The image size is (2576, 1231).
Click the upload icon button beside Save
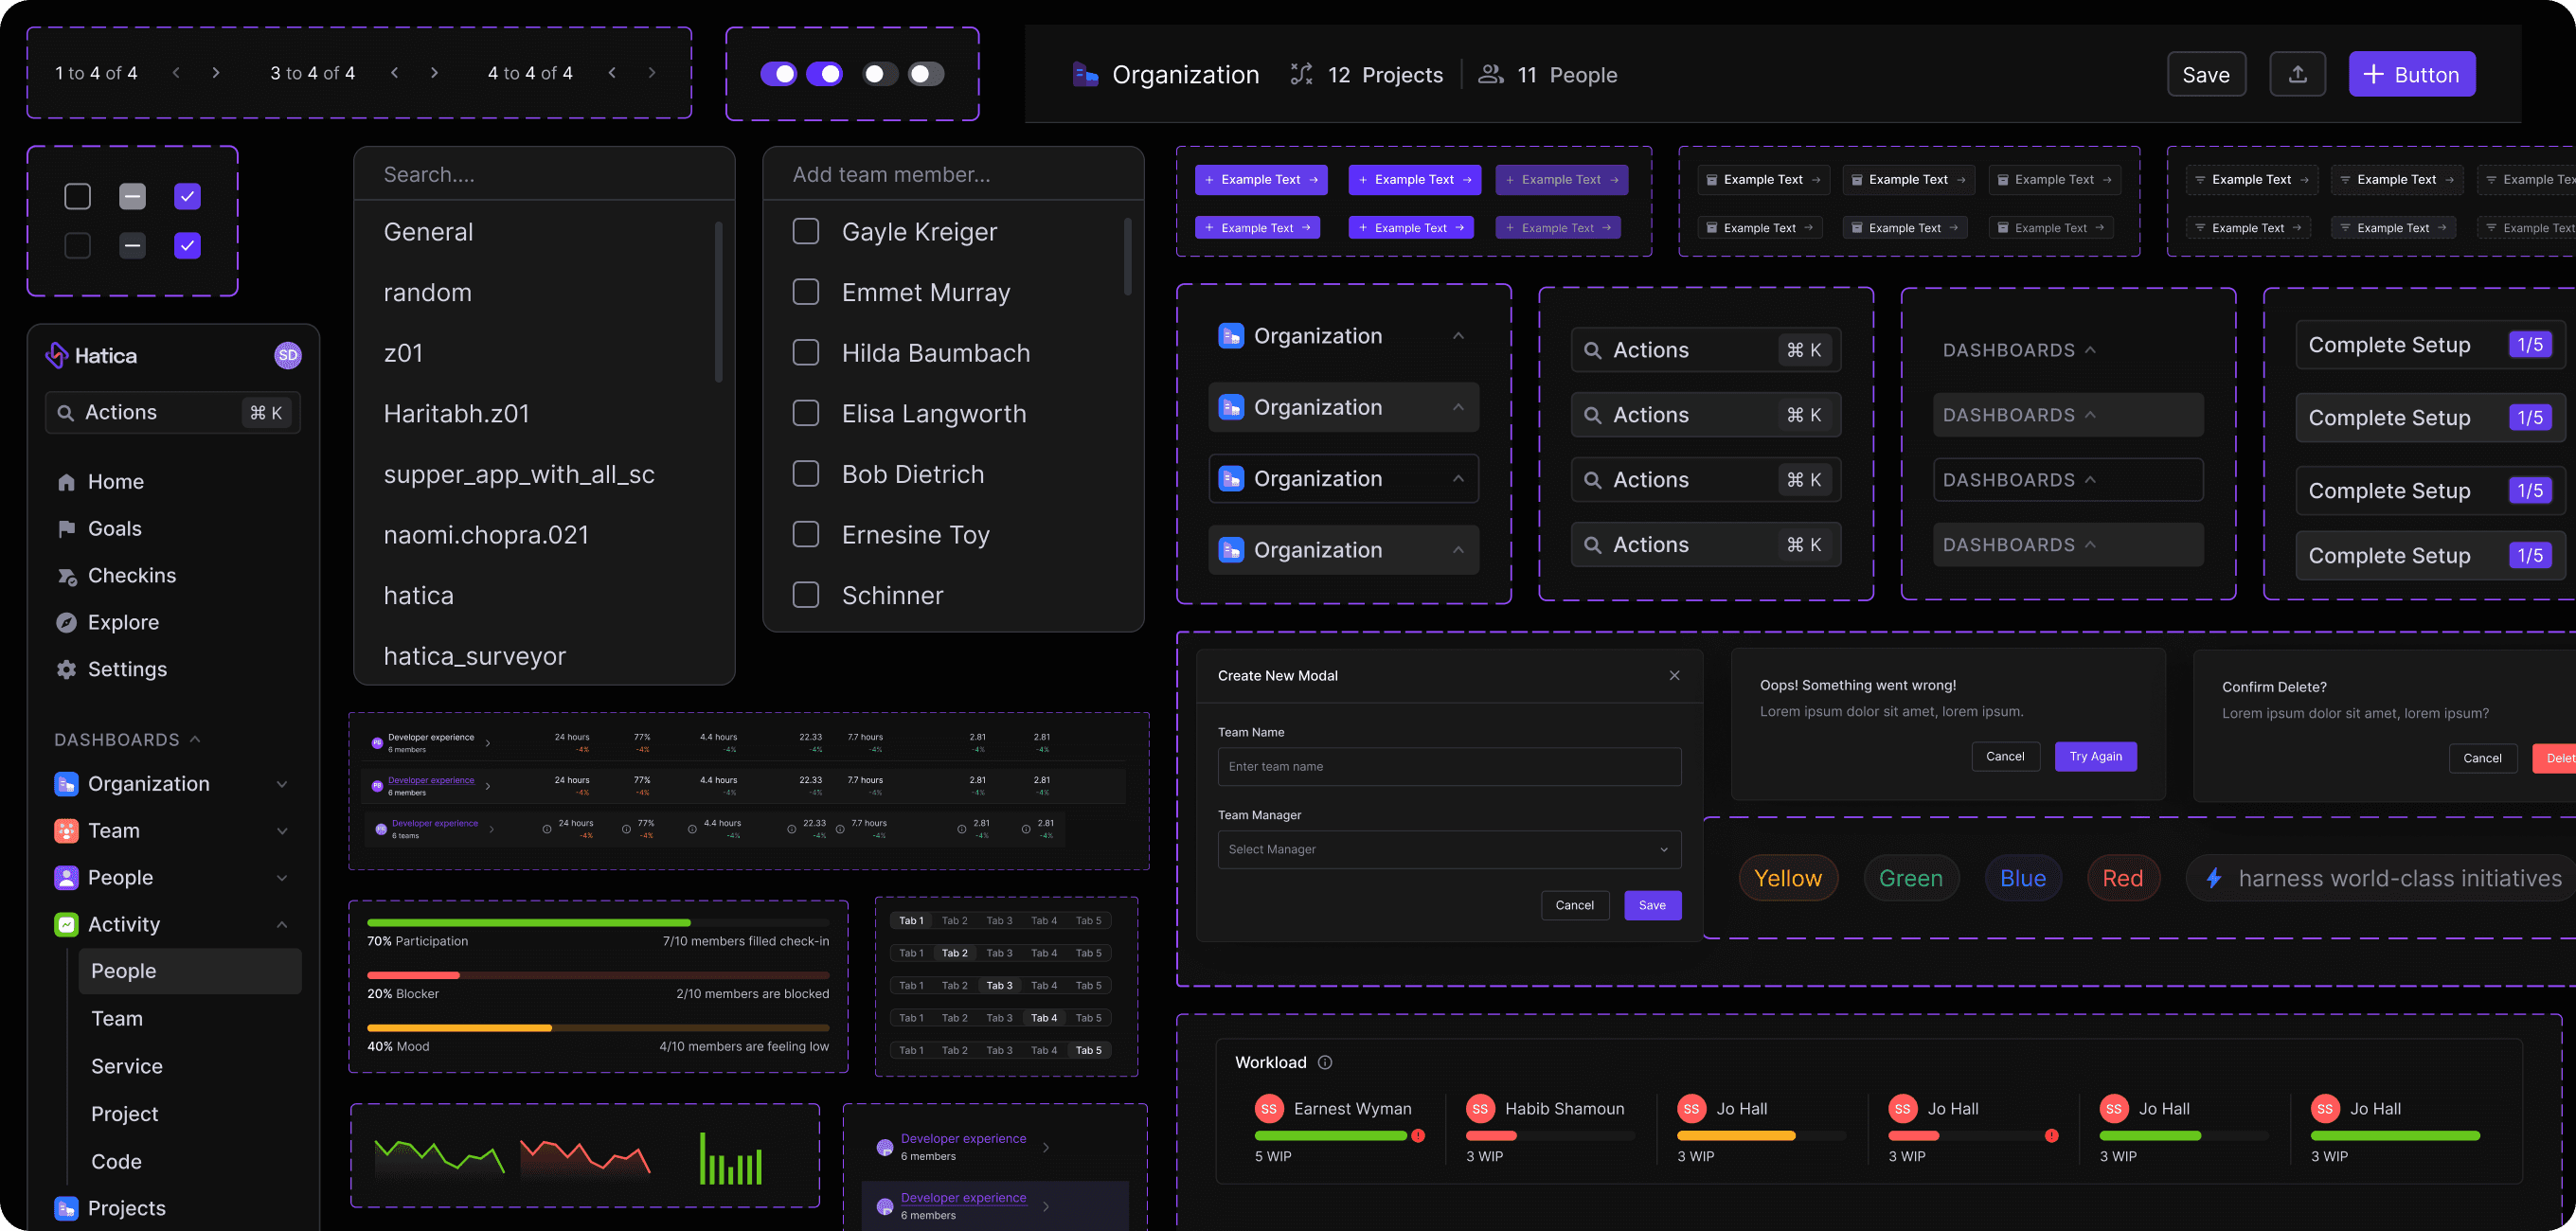2297,74
